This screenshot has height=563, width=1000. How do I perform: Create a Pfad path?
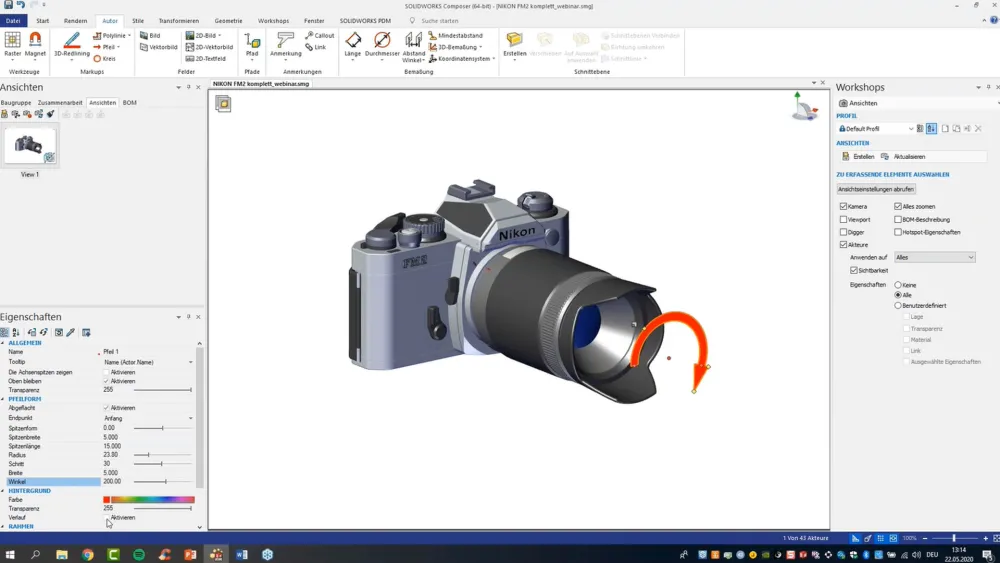pos(252,45)
